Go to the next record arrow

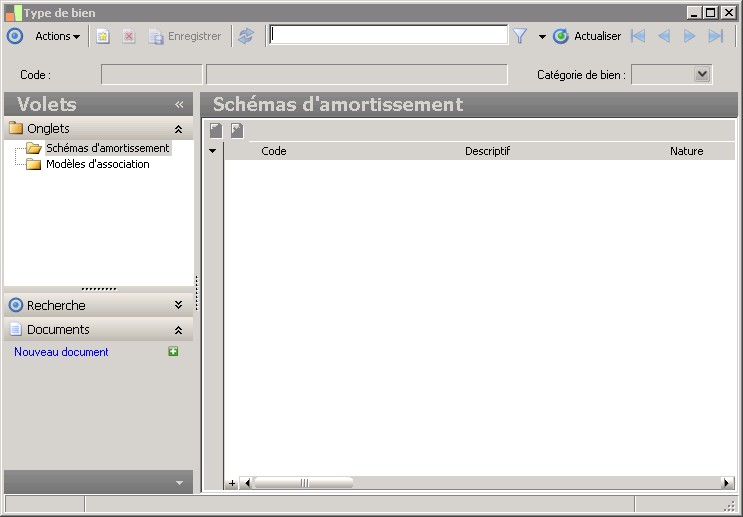coord(689,36)
